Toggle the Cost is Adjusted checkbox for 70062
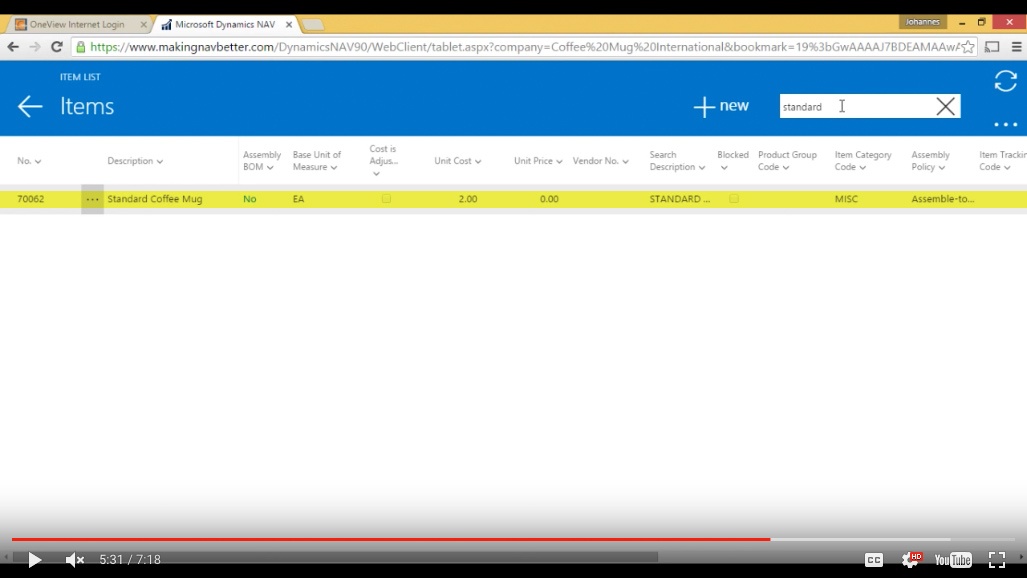Screen dimensions: 1027x578 click(386, 199)
